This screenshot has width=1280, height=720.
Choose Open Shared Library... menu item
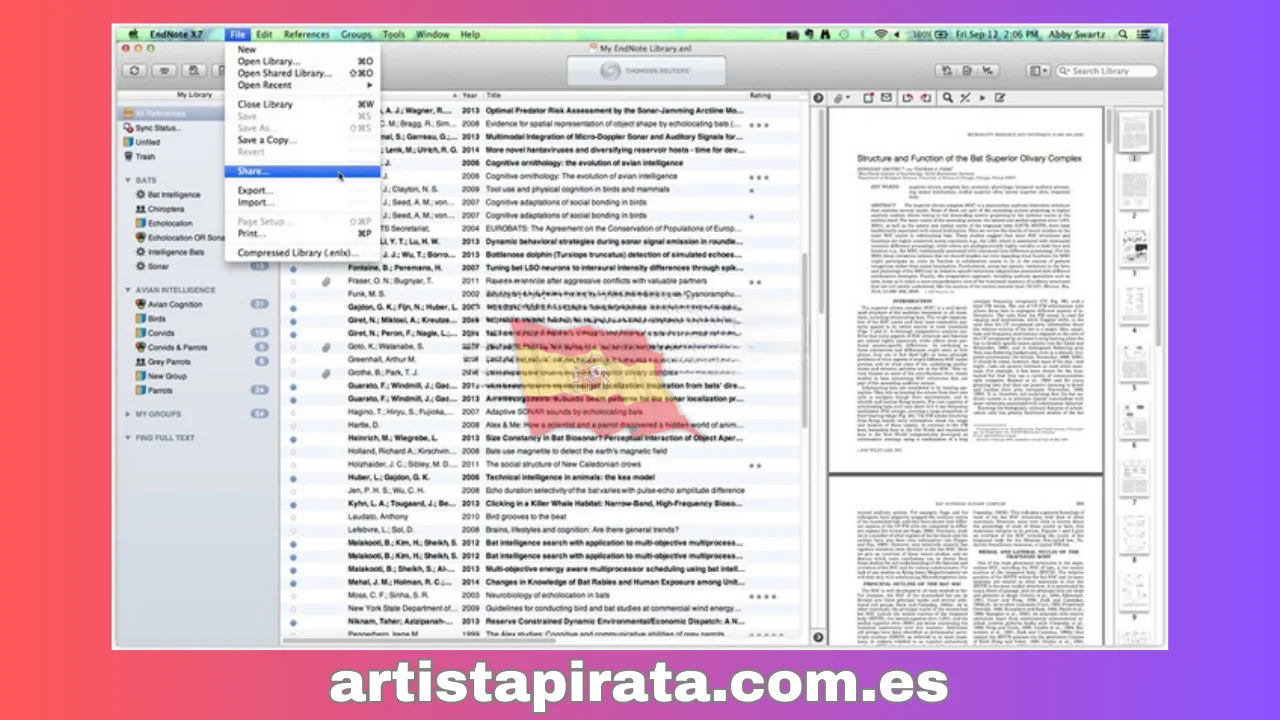click(x=302, y=73)
